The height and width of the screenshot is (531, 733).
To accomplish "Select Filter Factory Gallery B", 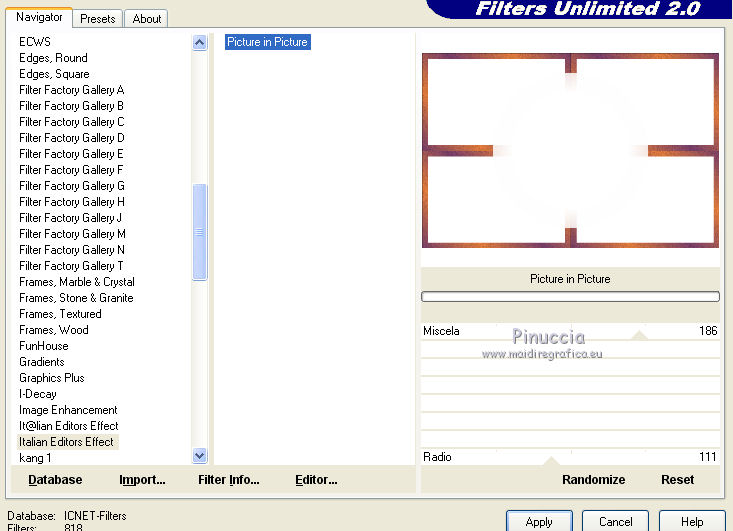I will 72,106.
